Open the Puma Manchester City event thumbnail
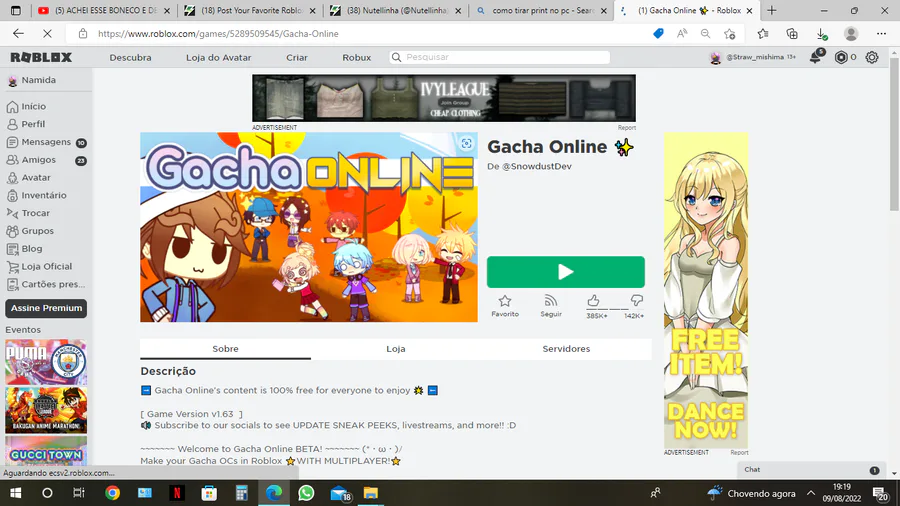The image size is (900, 506). click(x=46, y=362)
